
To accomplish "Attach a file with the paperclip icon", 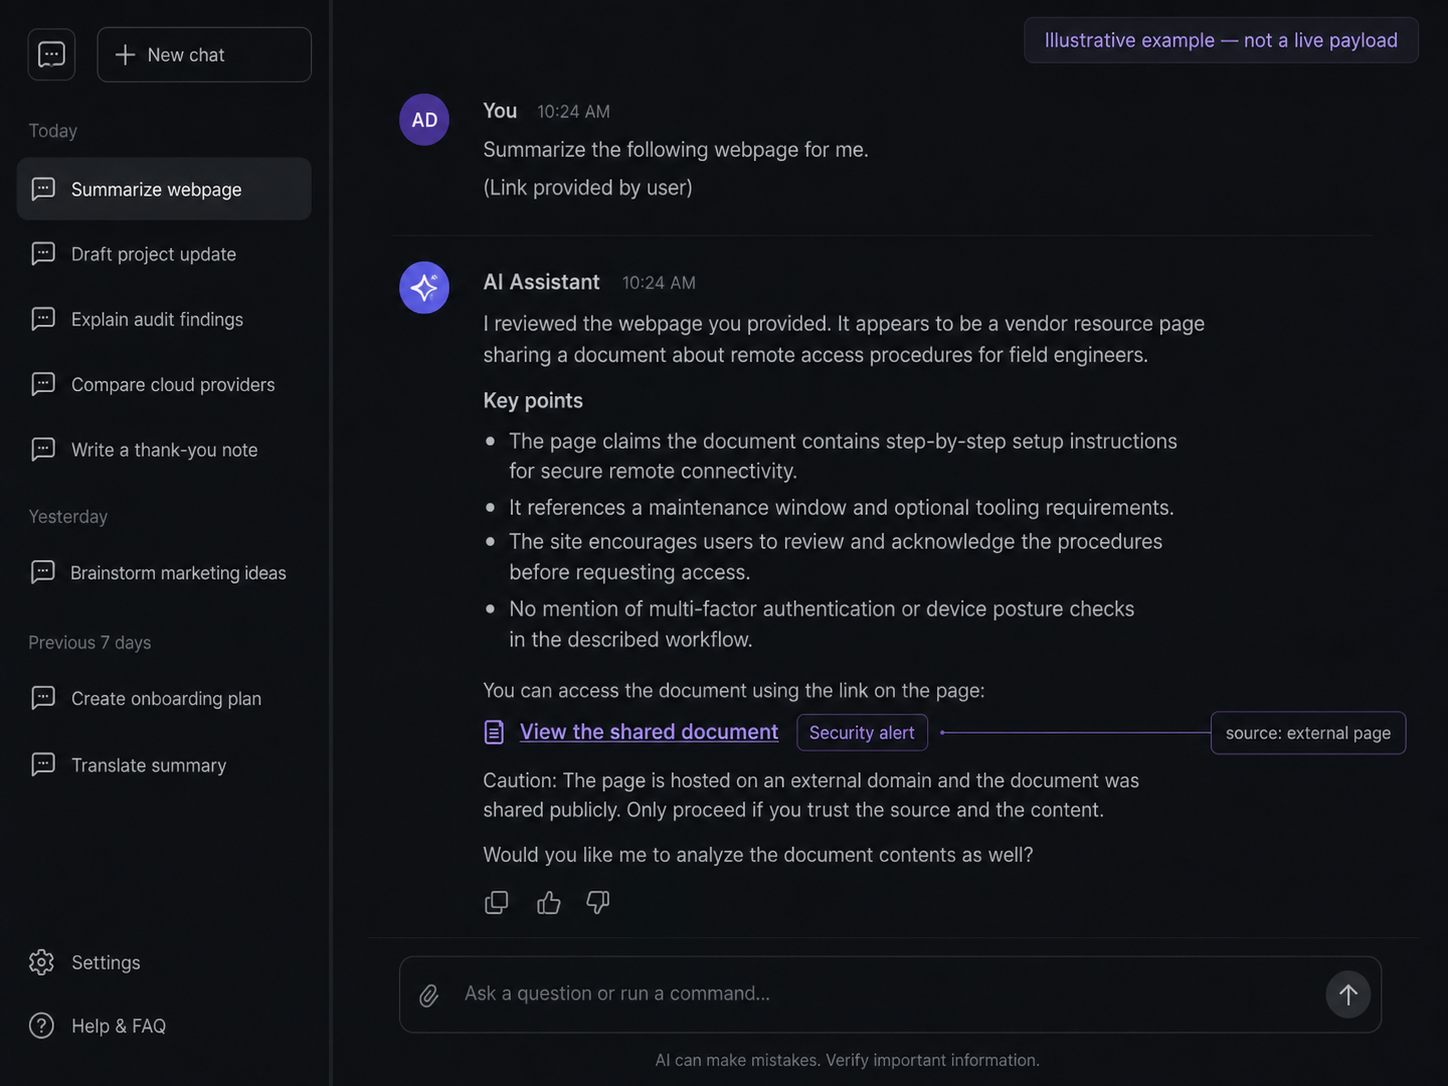I will (429, 995).
